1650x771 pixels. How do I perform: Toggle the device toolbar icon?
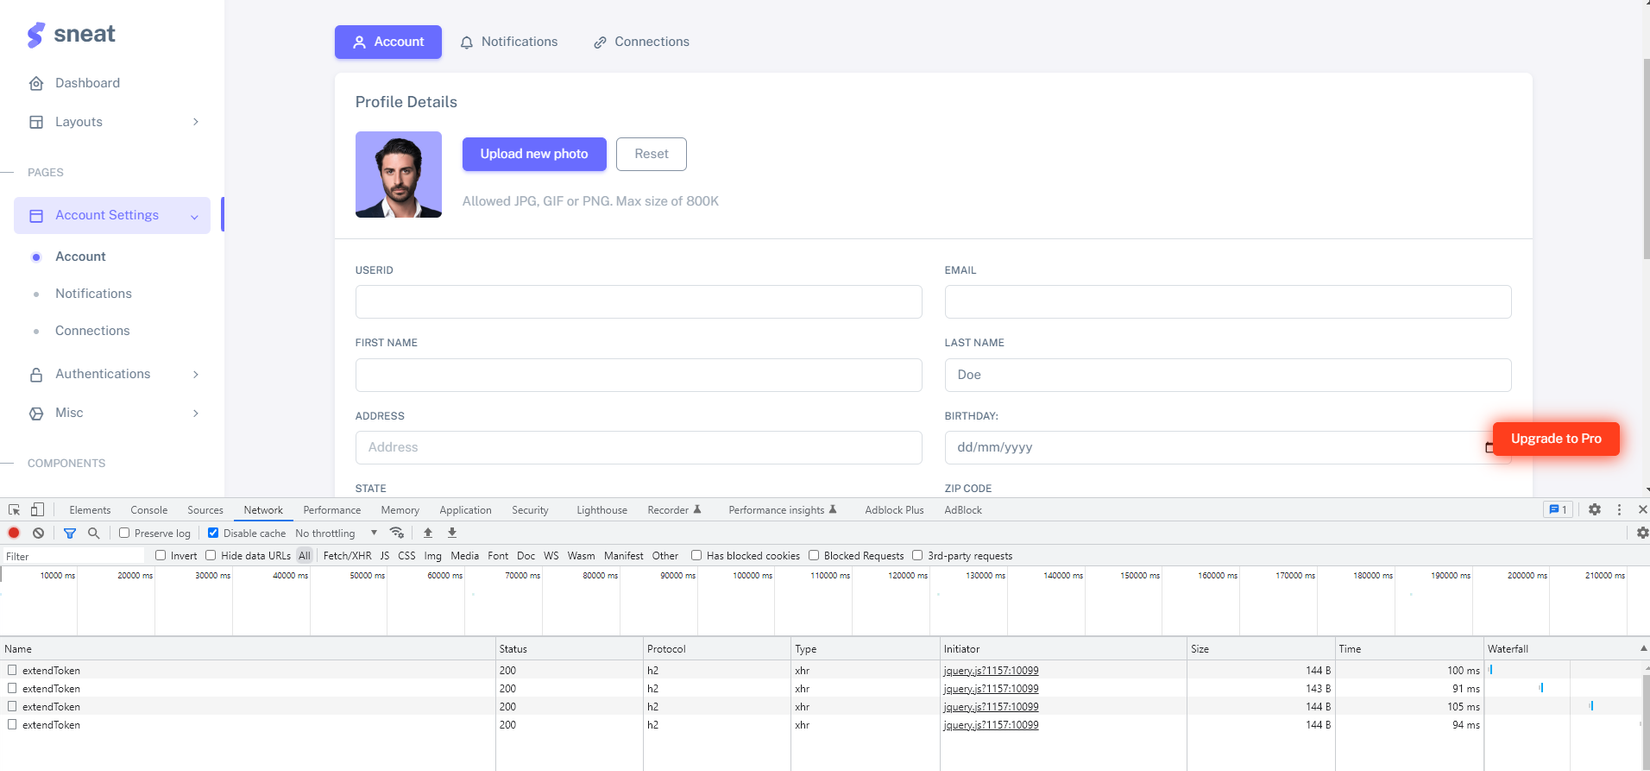point(37,510)
